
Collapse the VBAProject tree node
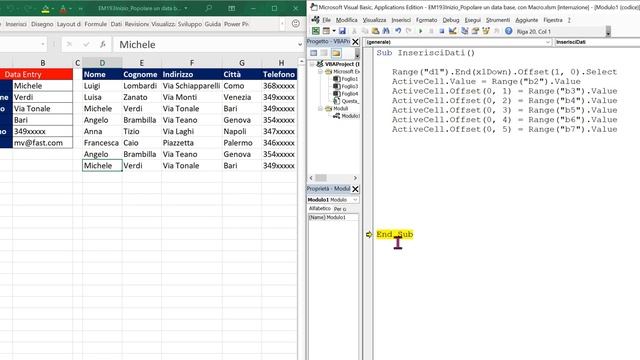point(312,64)
